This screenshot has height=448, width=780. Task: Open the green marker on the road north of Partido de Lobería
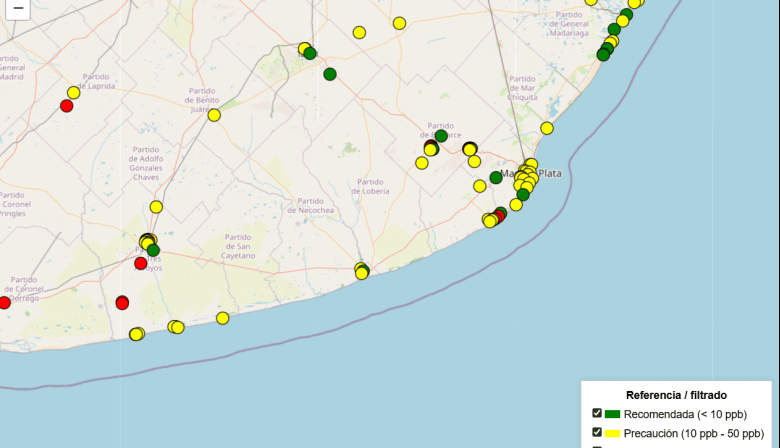coord(330,75)
